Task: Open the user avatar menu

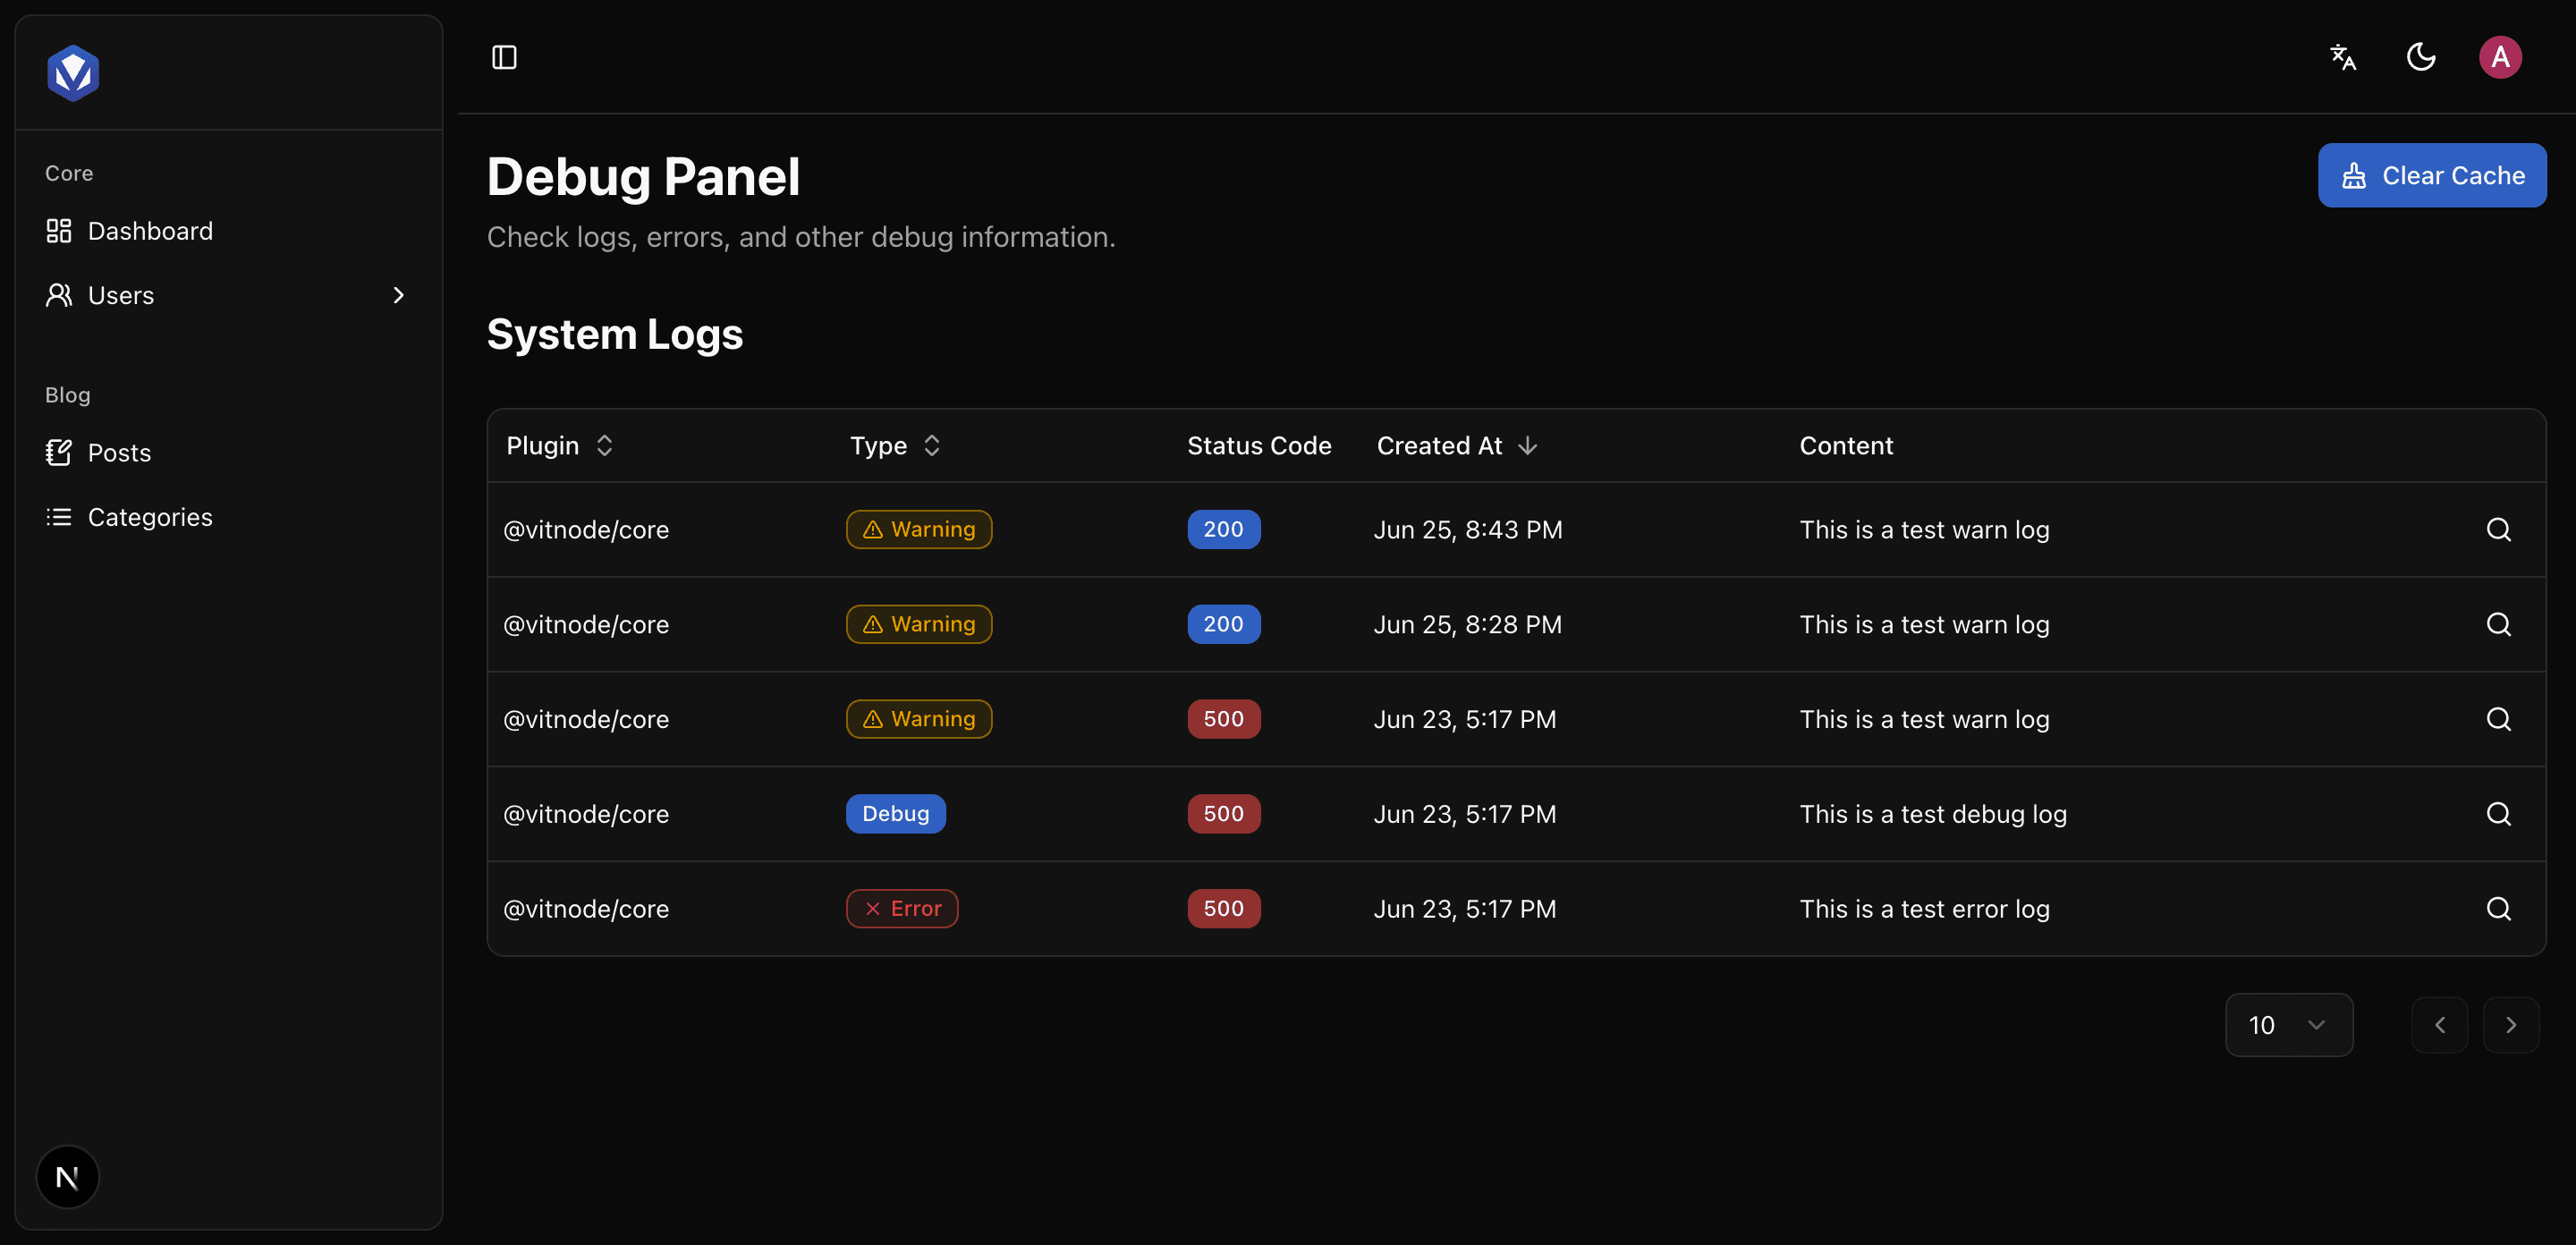Action: click(2499, 58)
